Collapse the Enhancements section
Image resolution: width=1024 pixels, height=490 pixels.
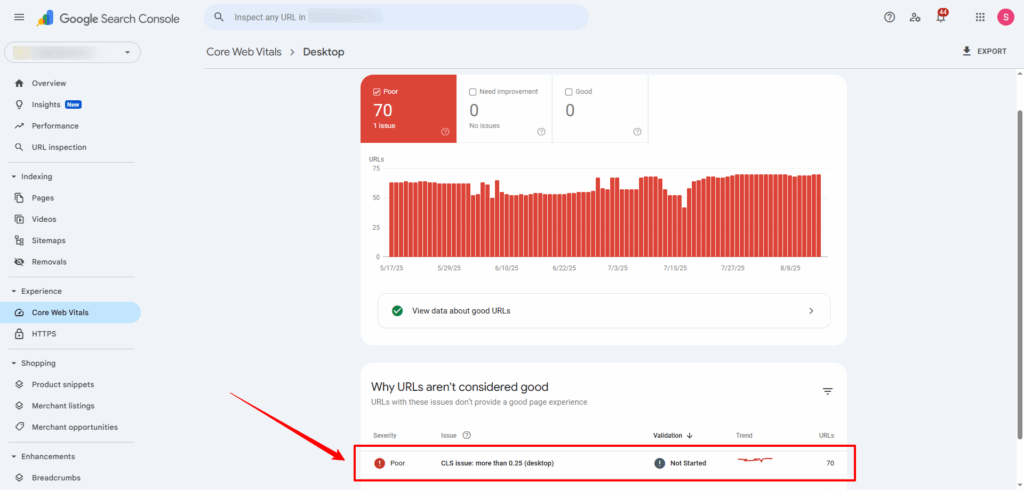coord(14,457)
